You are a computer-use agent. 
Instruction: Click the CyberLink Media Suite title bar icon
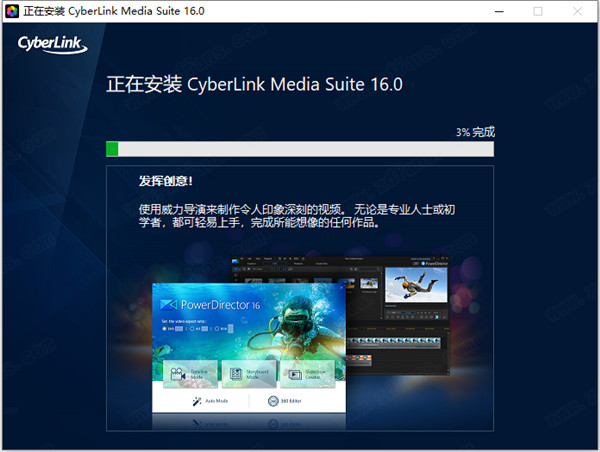[12, 11]
